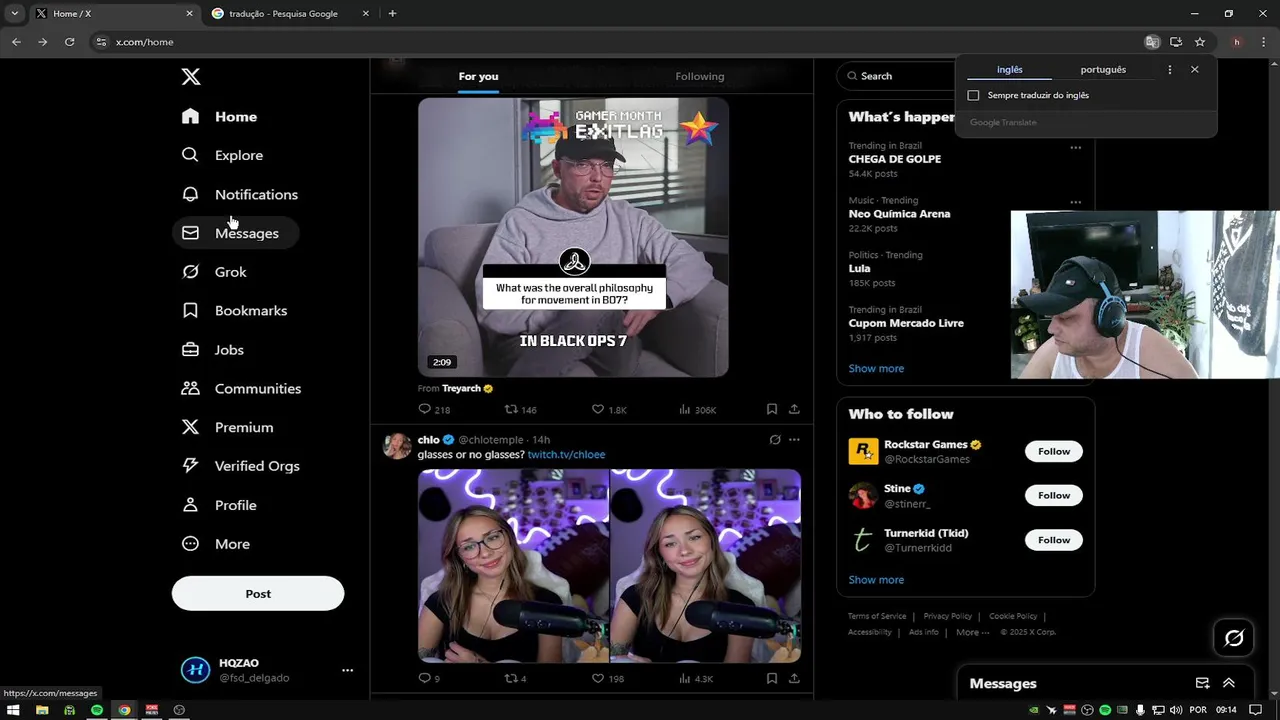Bookmark this page with the star icon

1200,42
